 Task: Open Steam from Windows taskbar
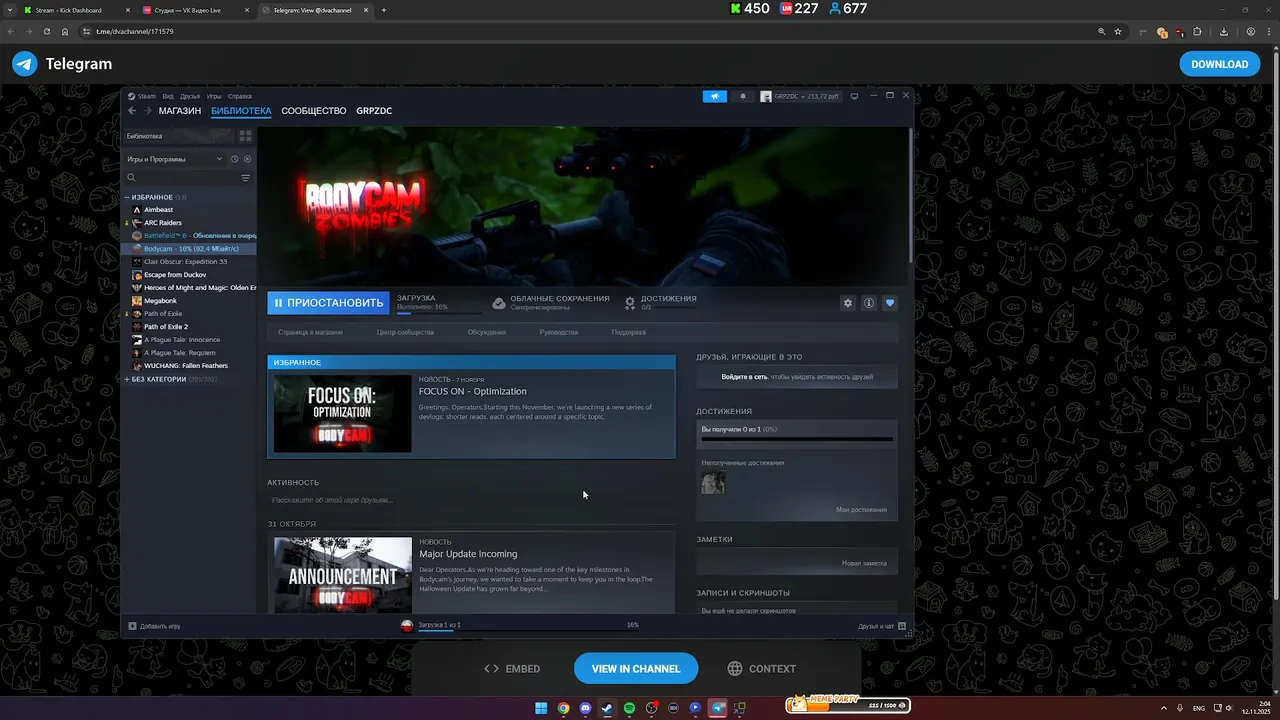click(x=607, y=708)
